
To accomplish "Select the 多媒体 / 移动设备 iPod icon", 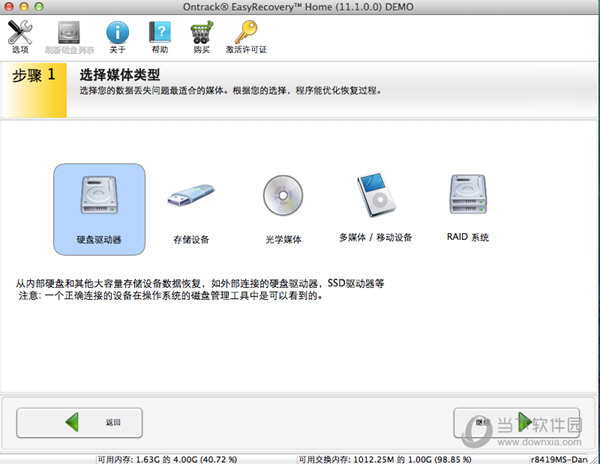I will [x=375, y=207].
